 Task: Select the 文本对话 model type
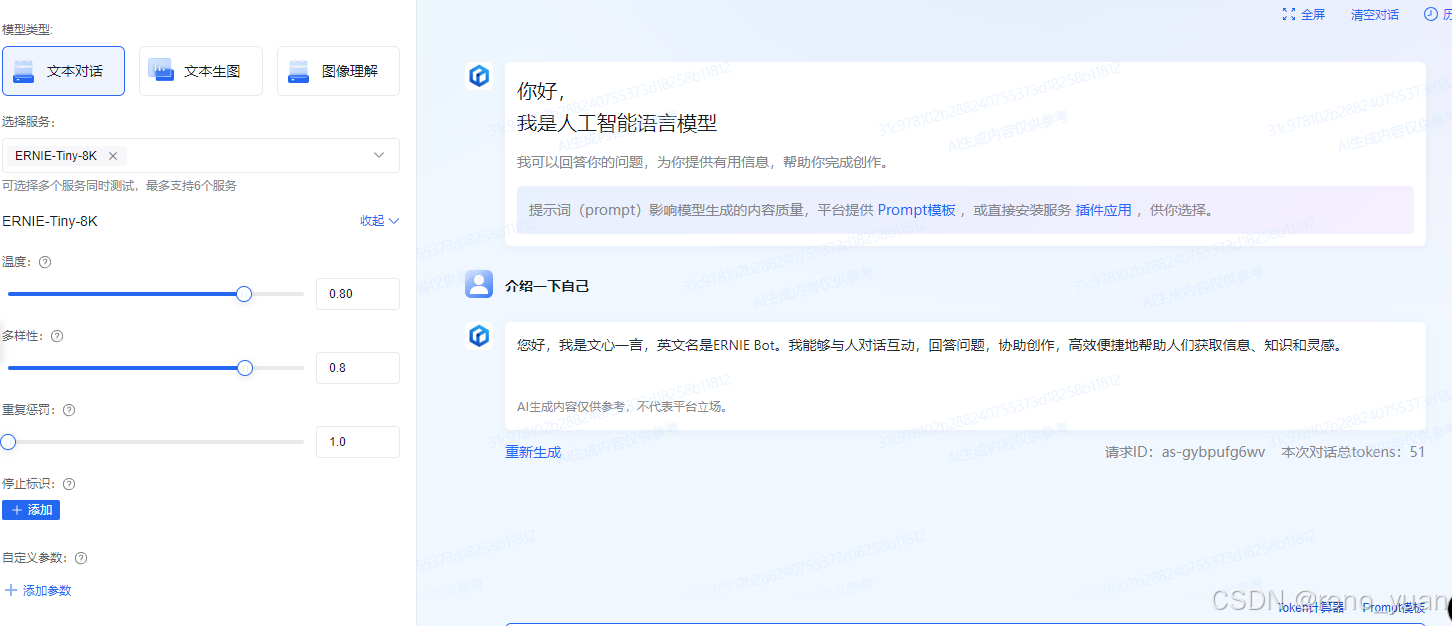(63, 71)
